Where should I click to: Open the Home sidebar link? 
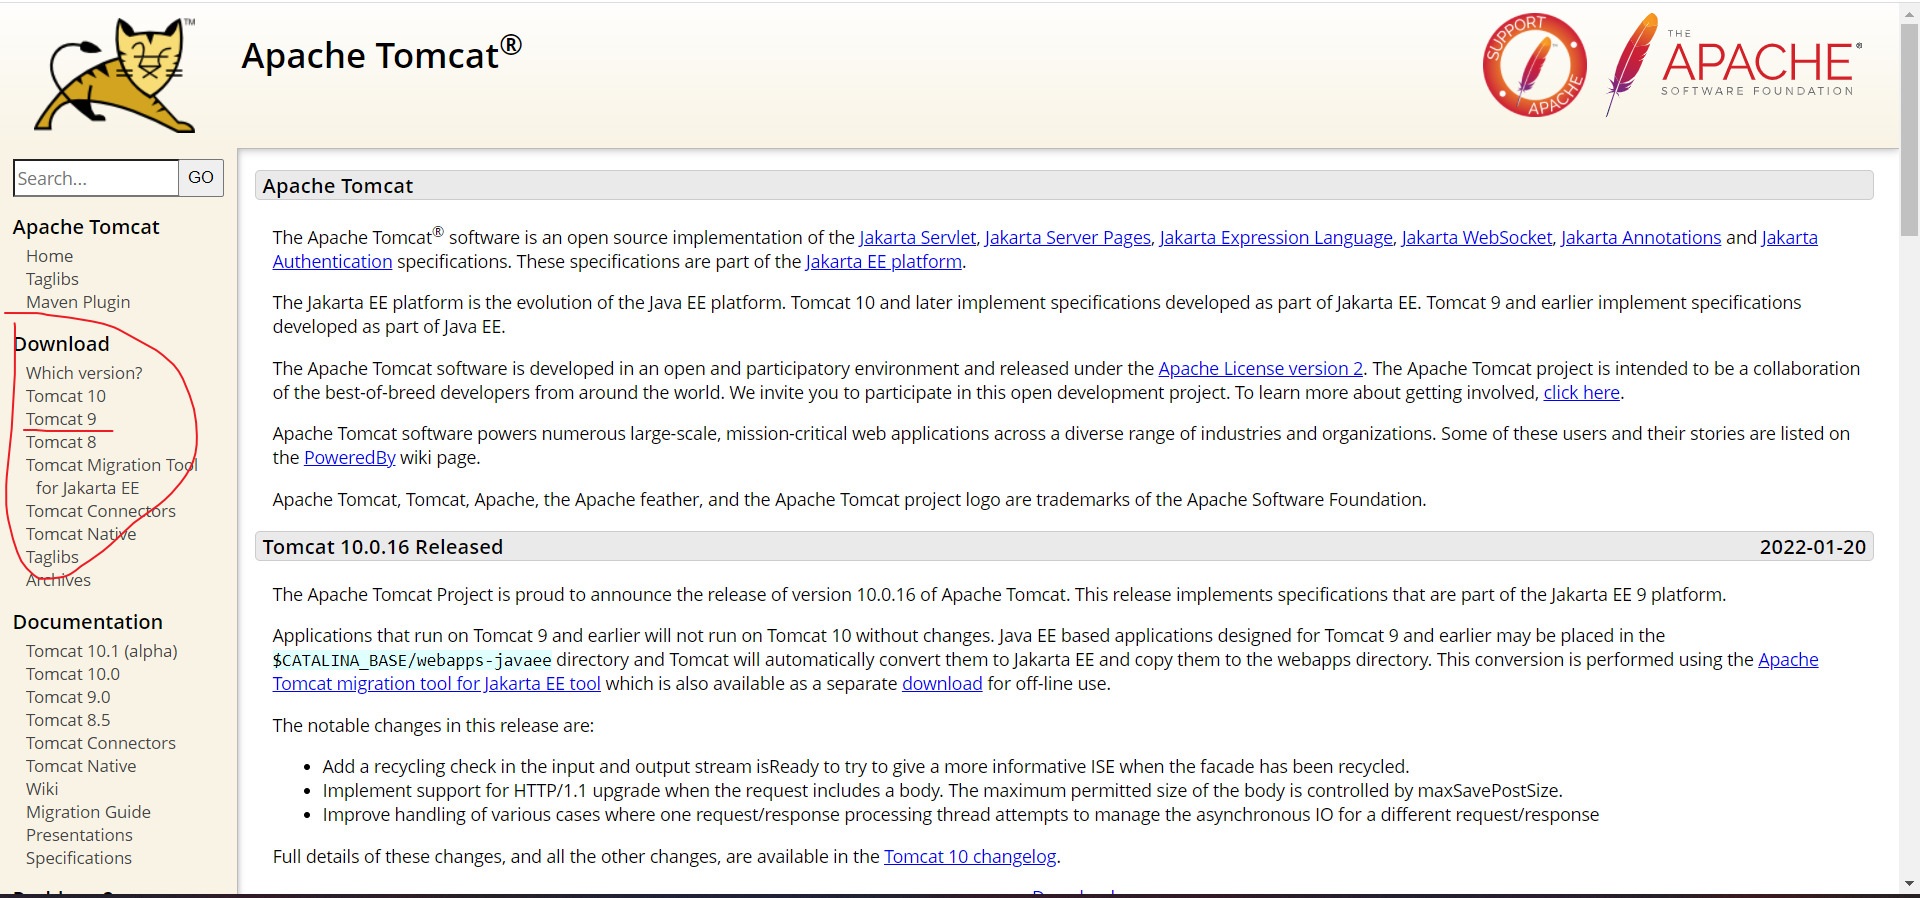pyautogui.click(x=49, y=256)
